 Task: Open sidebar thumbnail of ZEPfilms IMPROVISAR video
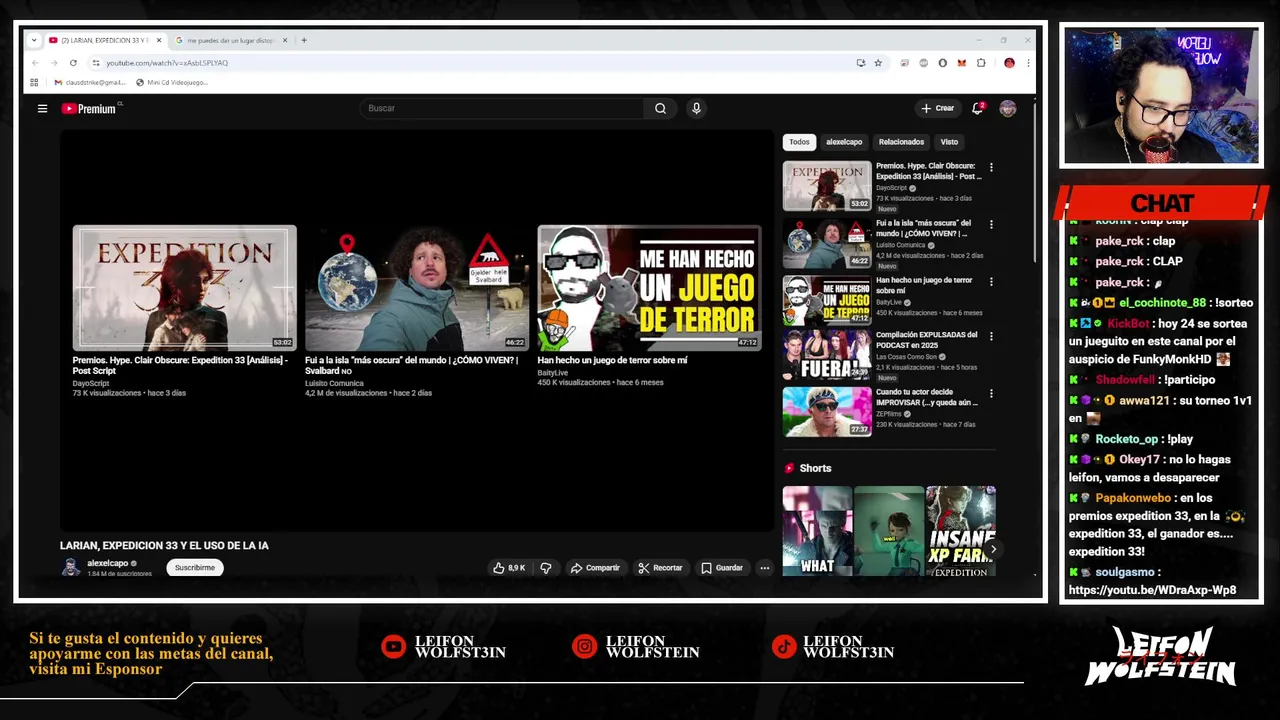[x=827, y=411]
